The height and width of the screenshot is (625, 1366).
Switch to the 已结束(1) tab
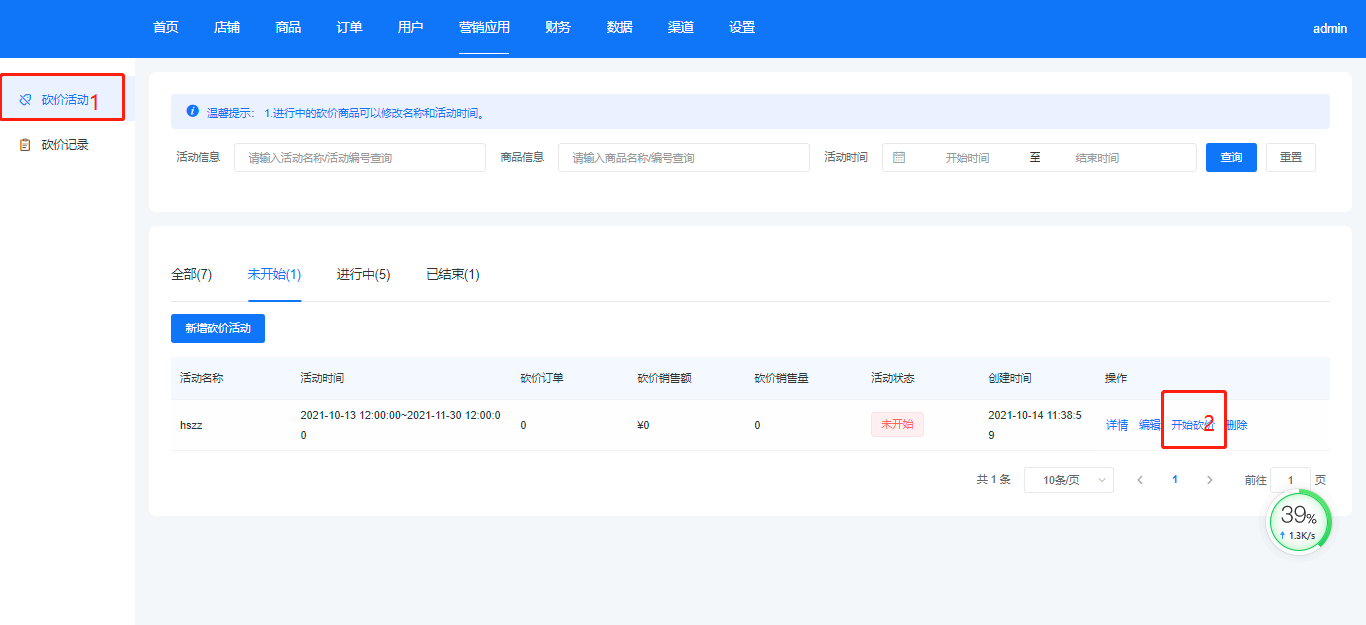(x=452, y=274)
